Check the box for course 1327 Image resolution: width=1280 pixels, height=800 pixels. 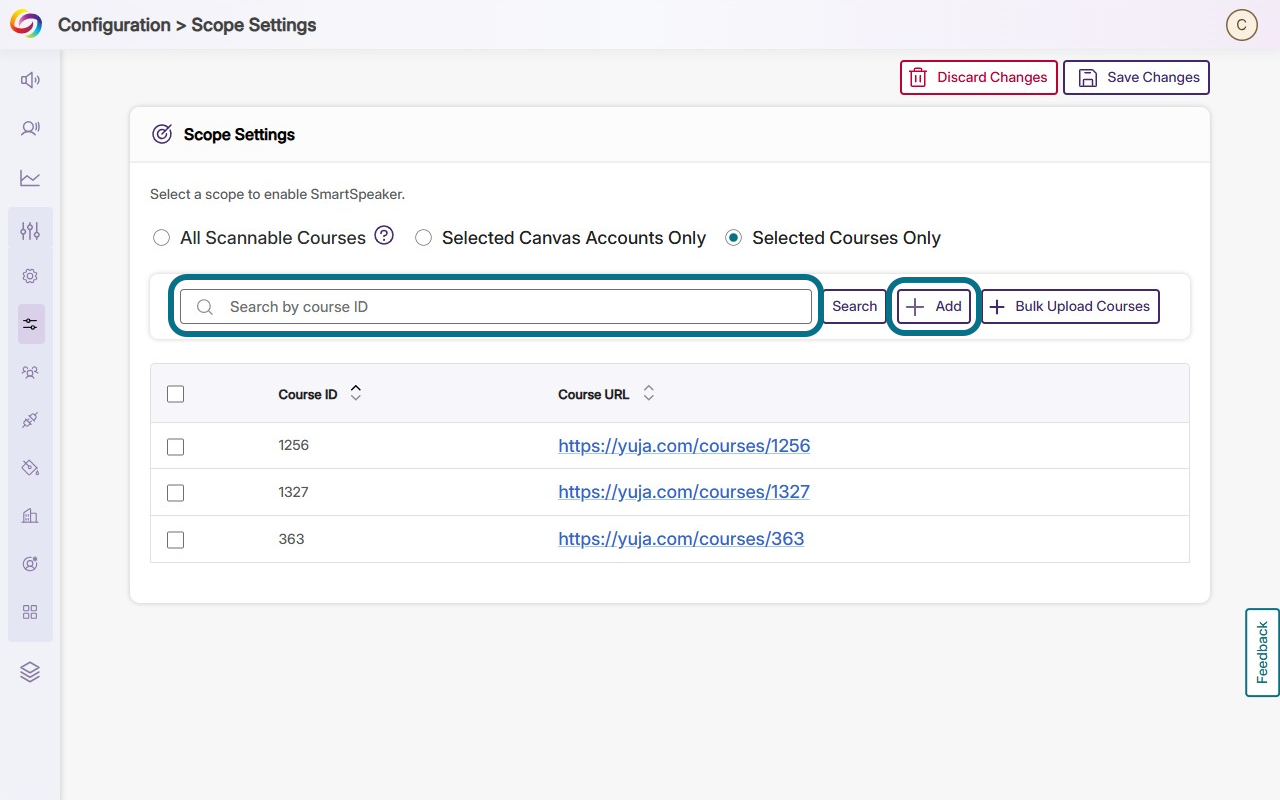click(x=175, y=493)
